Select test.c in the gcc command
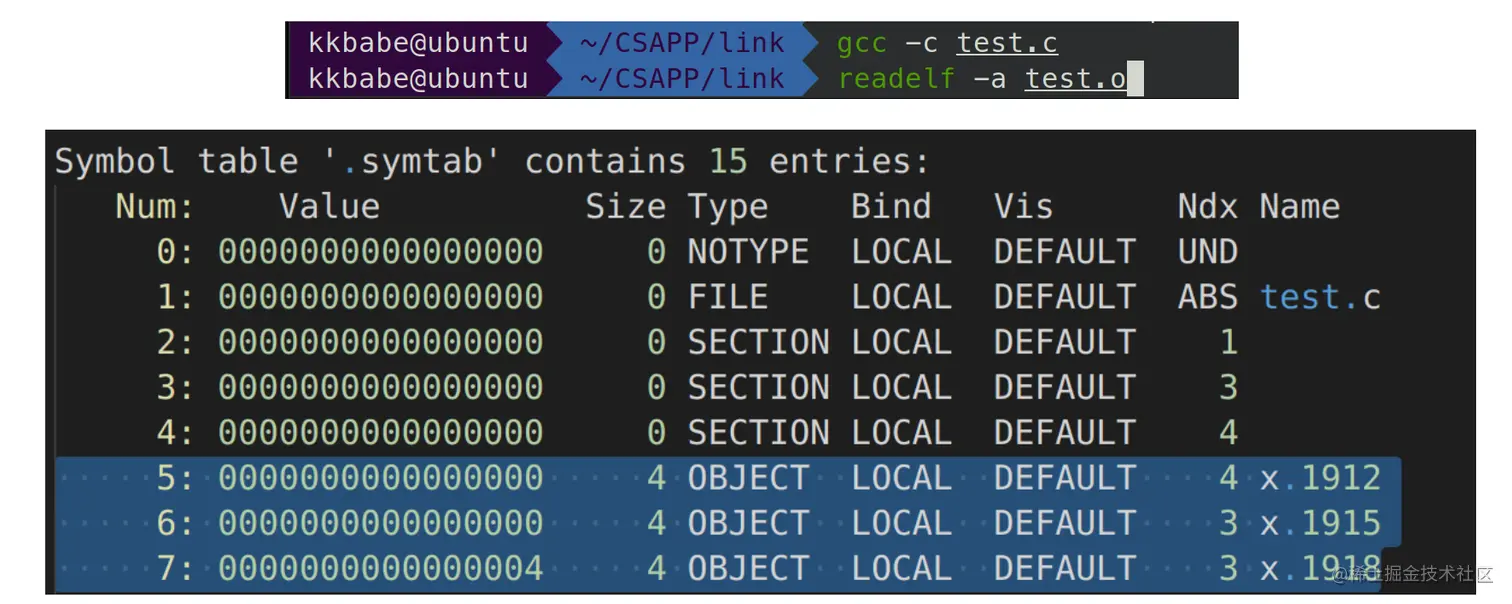Screen dimensions: 1512x604 (1007, 44)
